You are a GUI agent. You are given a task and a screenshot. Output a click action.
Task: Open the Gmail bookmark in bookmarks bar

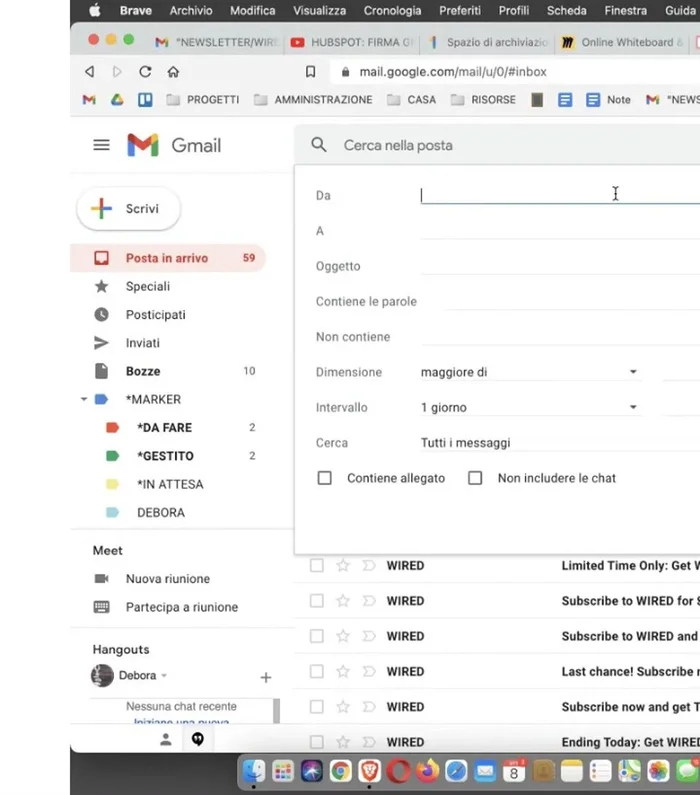[x=89, y=100]
